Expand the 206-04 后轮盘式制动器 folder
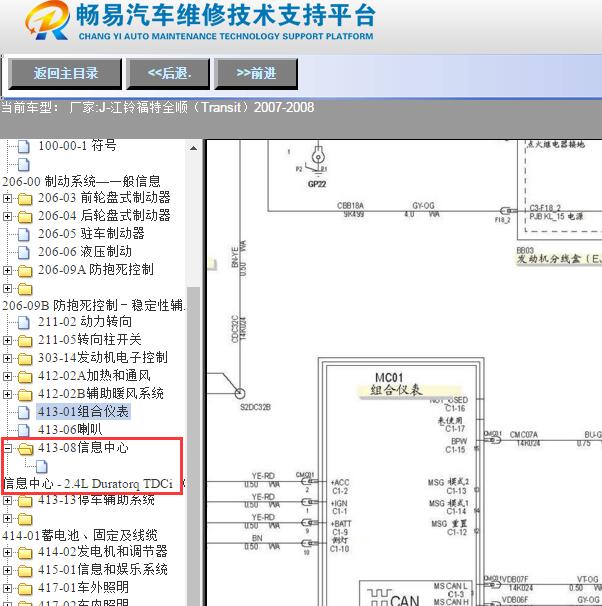The height and width of the screenshot is (606, 602). pyautogui.click(x=7, y=216)
